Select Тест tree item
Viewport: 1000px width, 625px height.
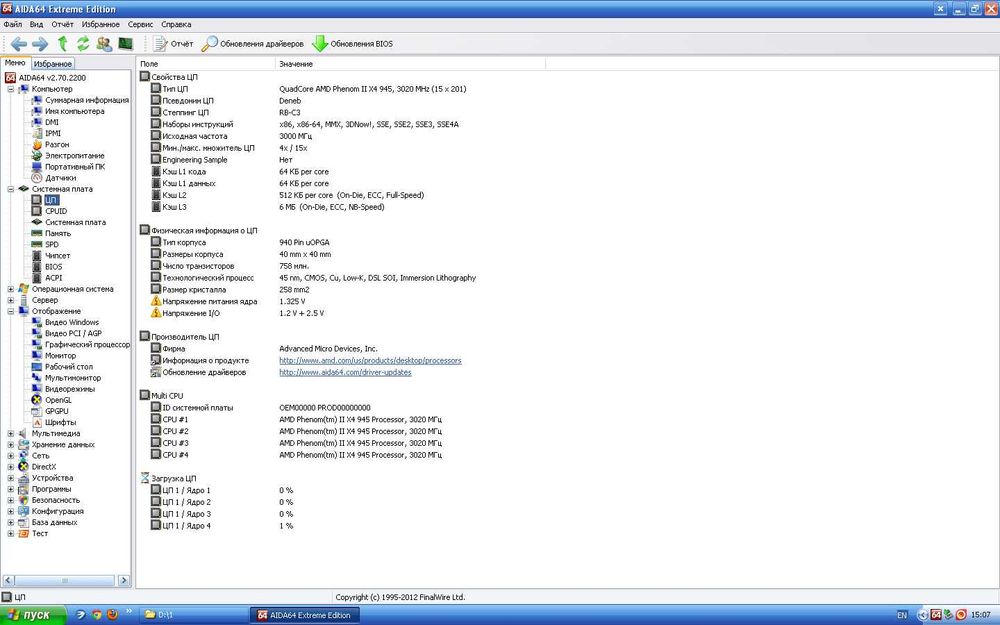(40, 533)
